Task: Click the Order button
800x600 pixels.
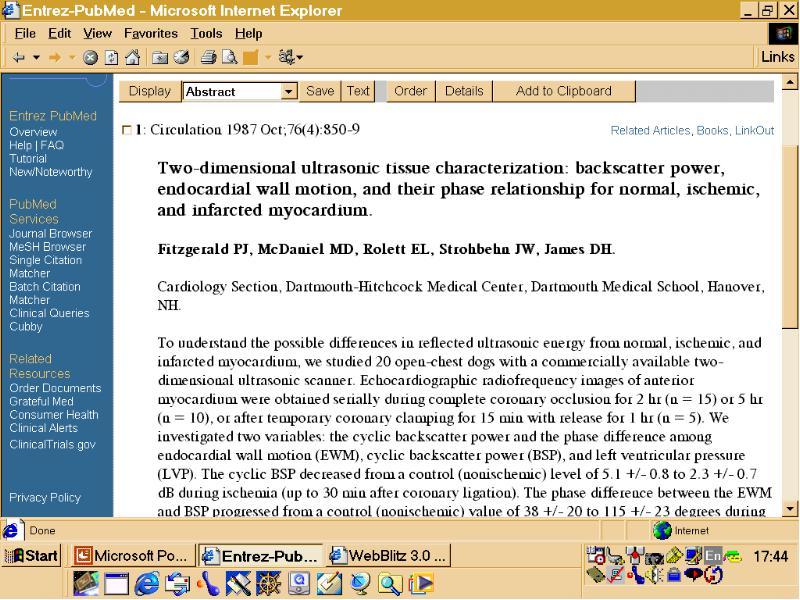Action: pos(411,91)
